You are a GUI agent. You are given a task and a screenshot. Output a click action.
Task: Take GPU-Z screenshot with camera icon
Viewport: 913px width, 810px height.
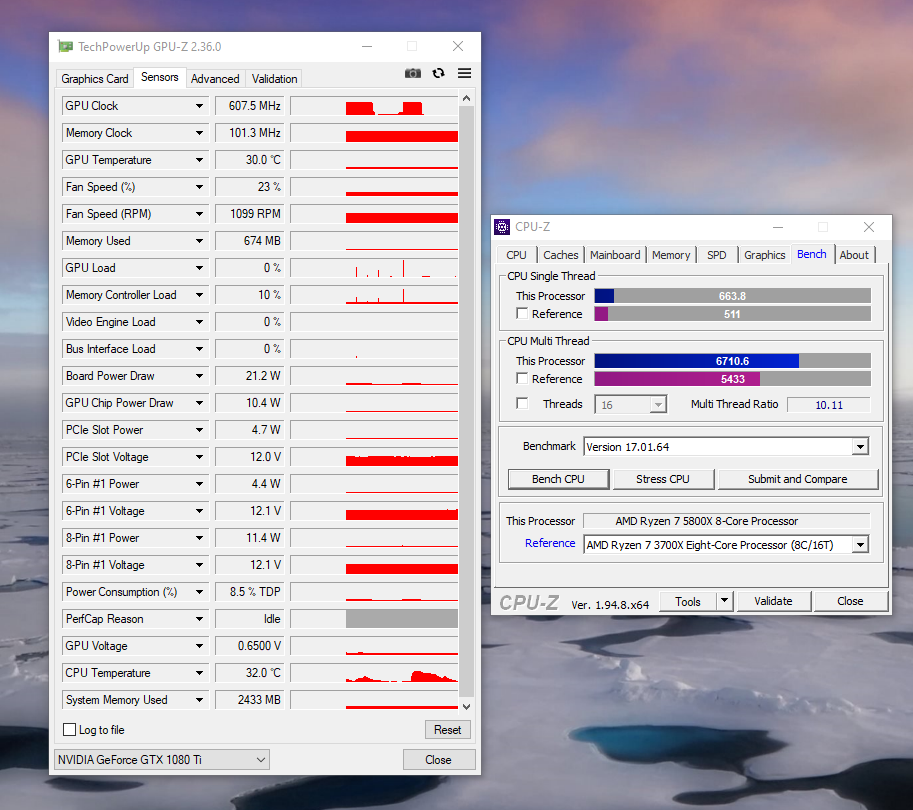(413, 73)
